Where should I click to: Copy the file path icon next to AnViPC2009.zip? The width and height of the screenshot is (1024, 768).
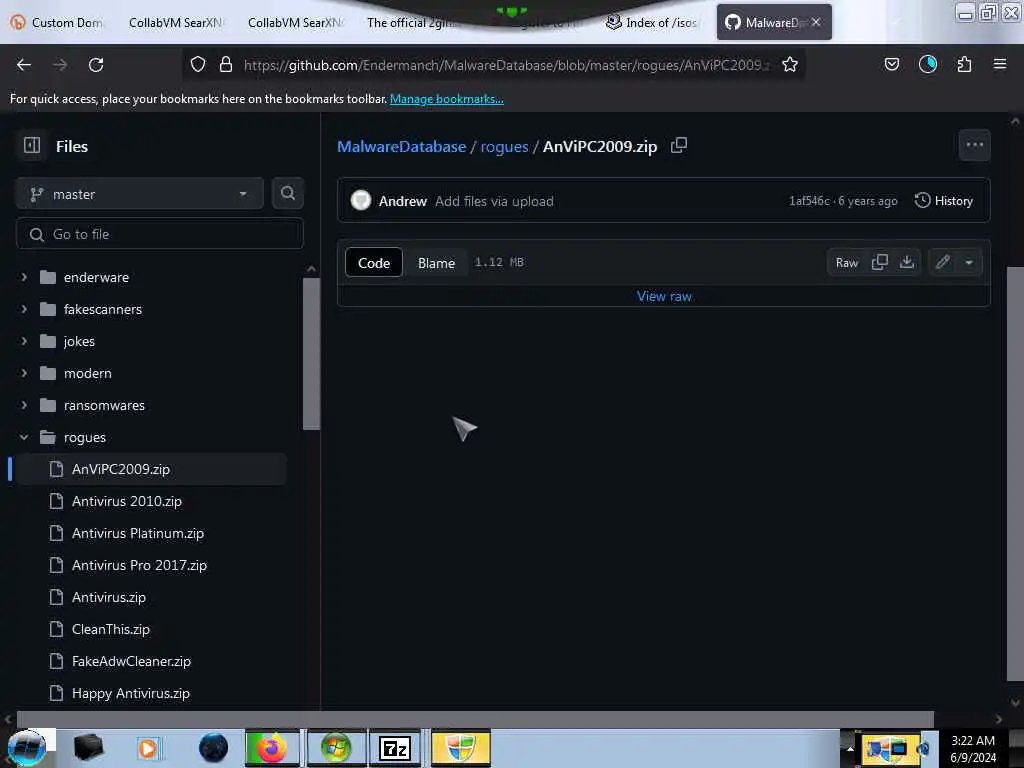pos(679,145)
